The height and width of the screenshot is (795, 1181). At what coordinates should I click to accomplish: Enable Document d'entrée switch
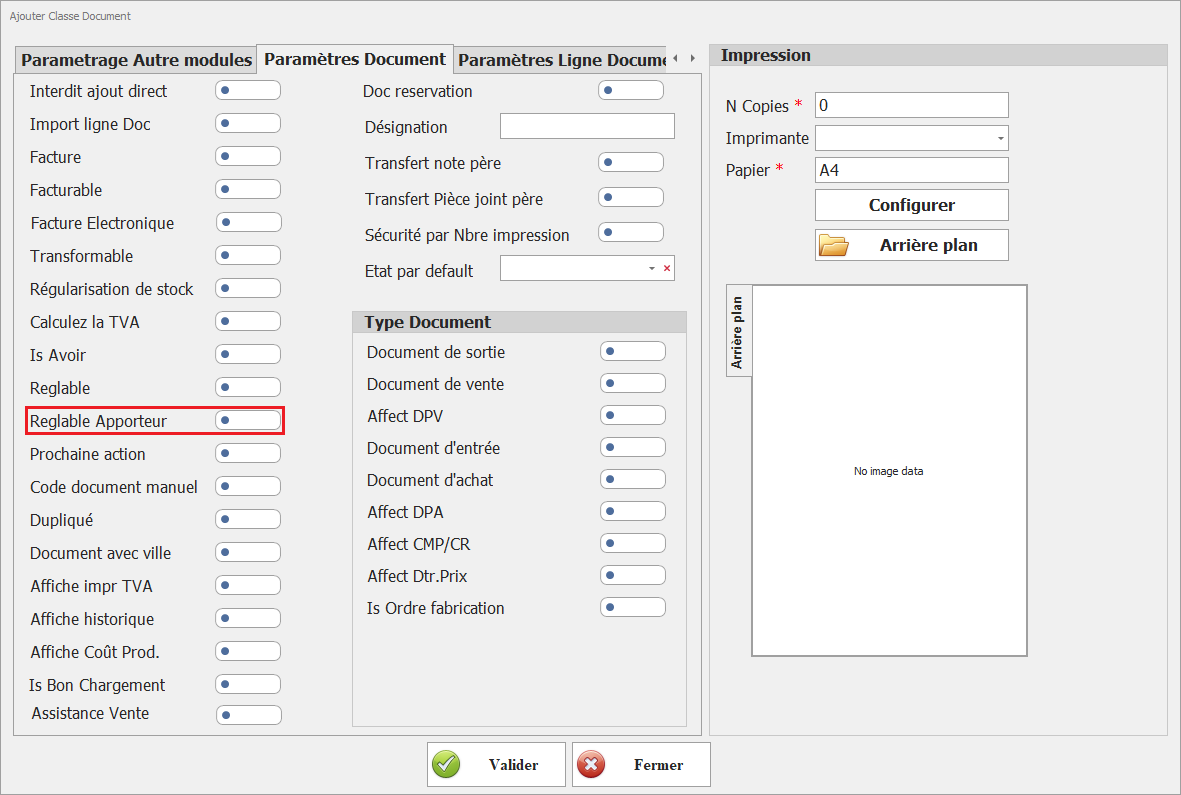click(633, 447)
